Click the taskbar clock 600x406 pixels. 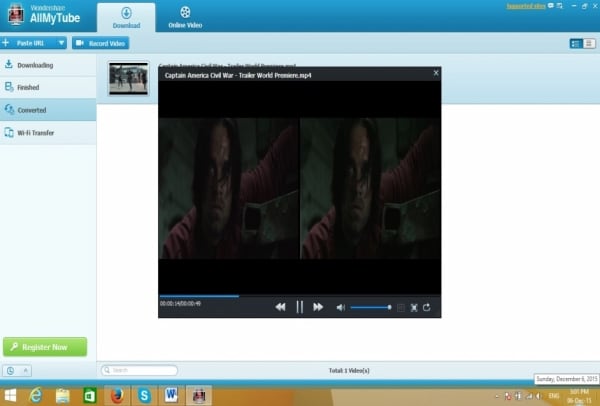(x=579, y=396)
